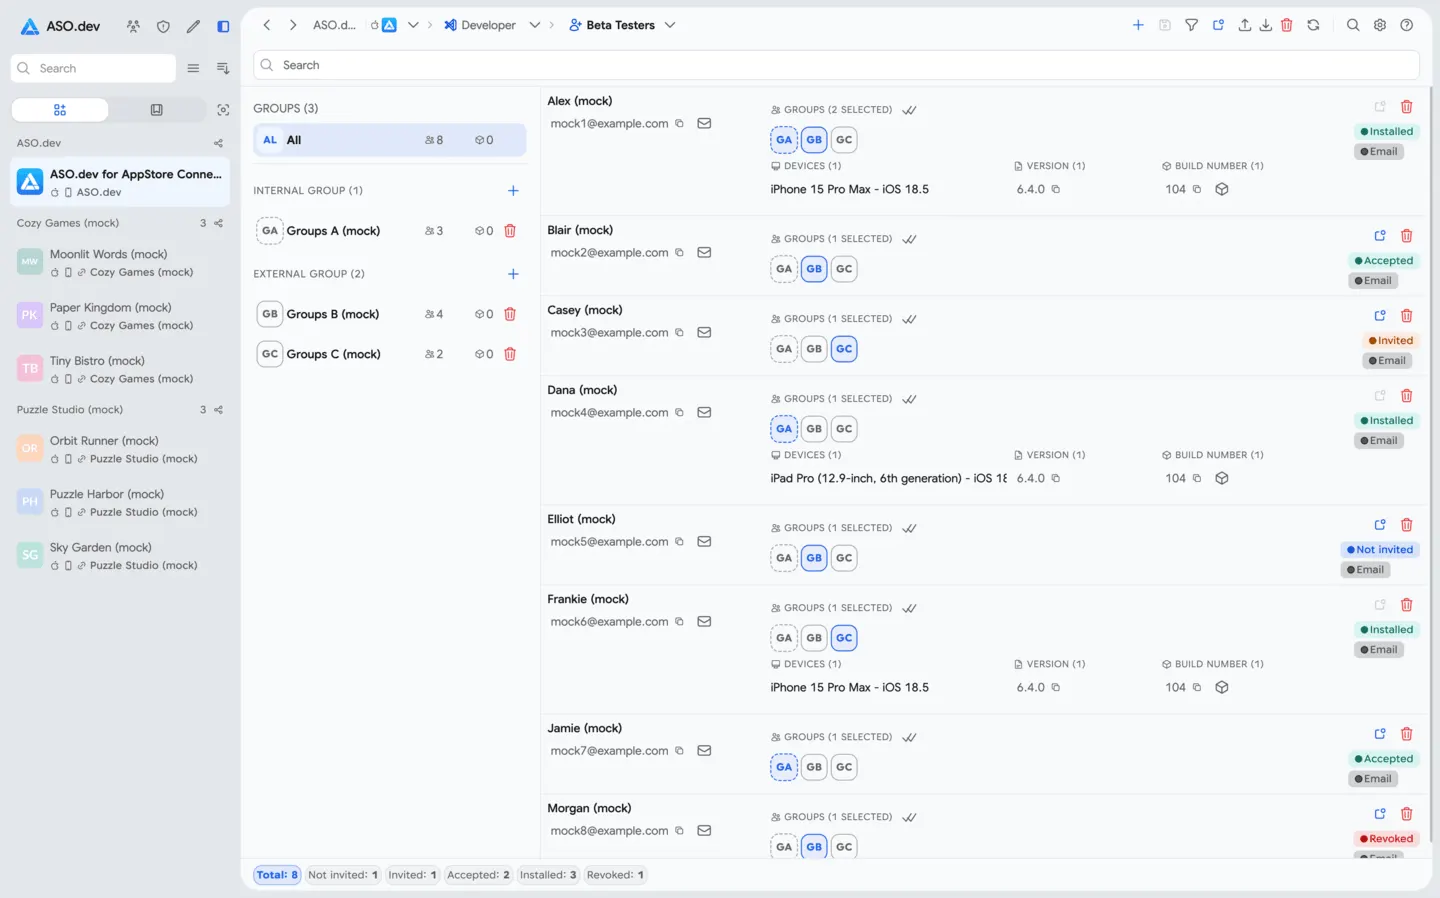Image resolution: width=1440 pixels, height=898 pixels.
Task: Add an internal group with plus icon
Action: (x=513, y=190)
